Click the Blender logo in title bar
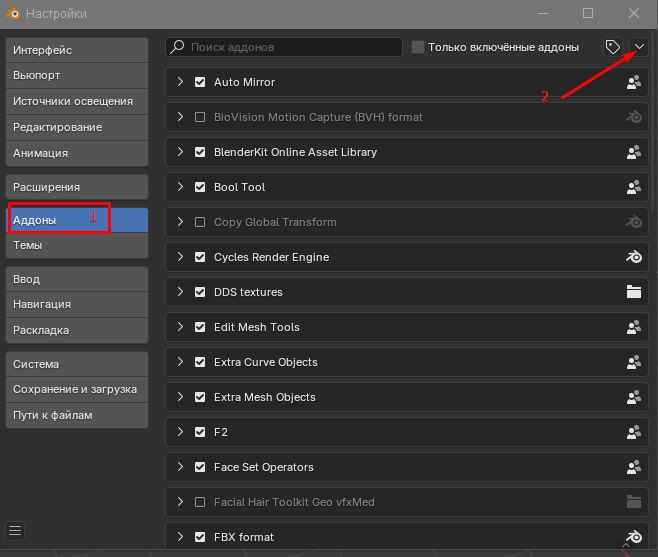 (x=13, y=13)
